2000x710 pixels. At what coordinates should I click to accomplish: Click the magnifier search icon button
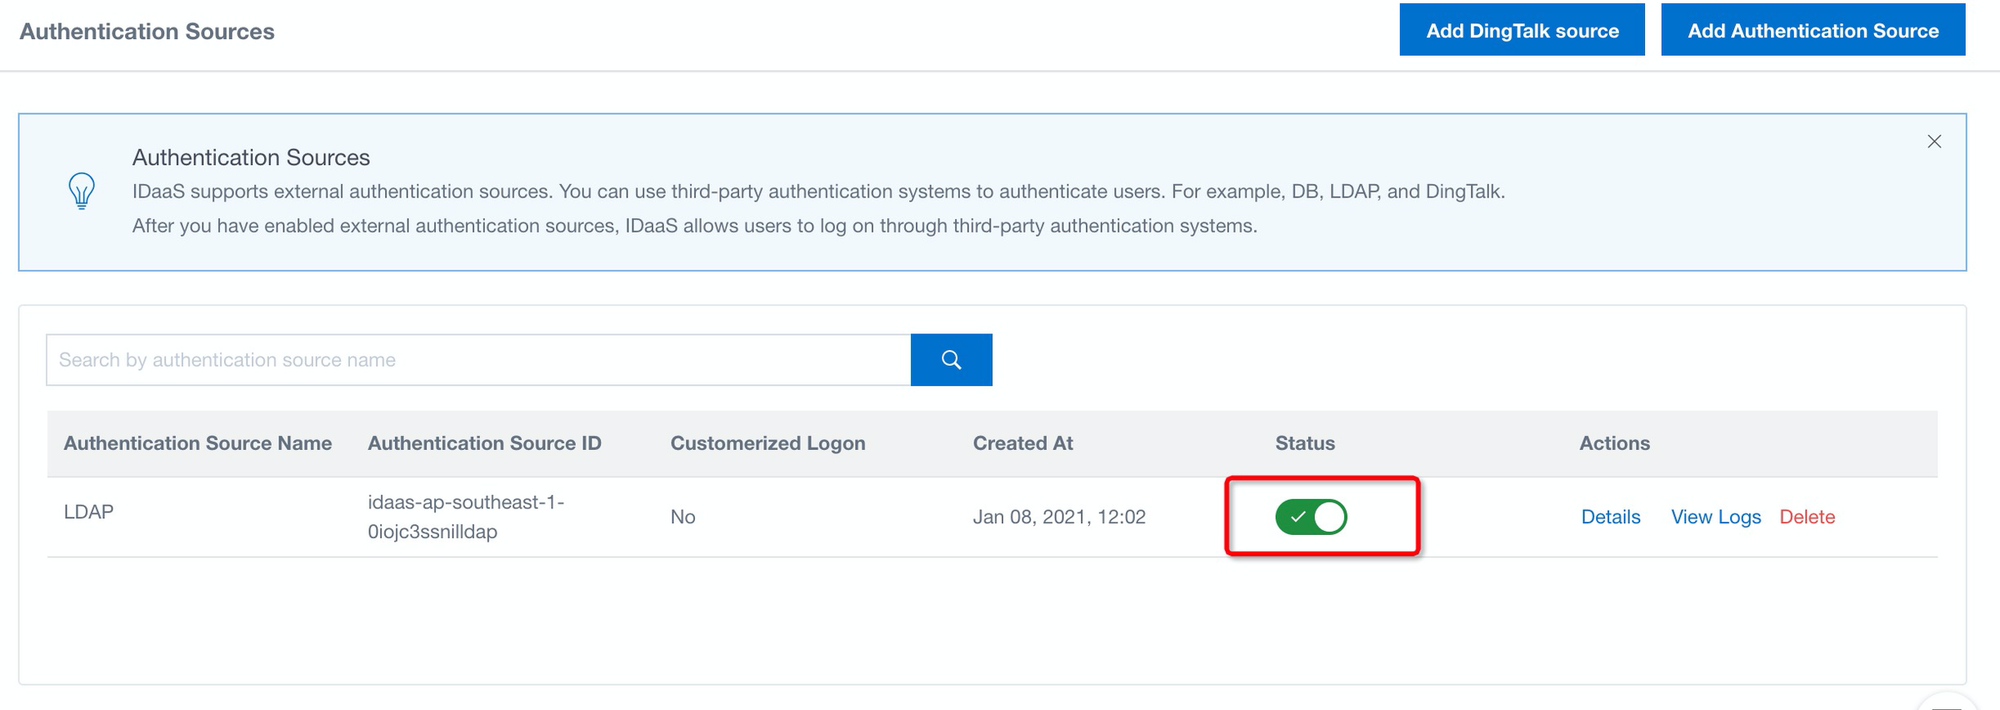click(x=951, y=360)
